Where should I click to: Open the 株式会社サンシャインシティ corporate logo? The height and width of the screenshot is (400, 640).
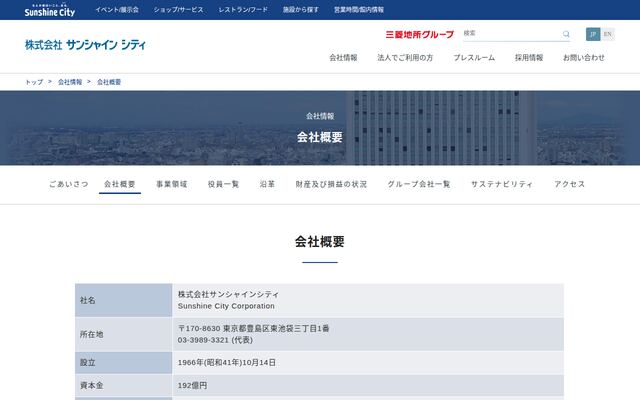[85, 44]
